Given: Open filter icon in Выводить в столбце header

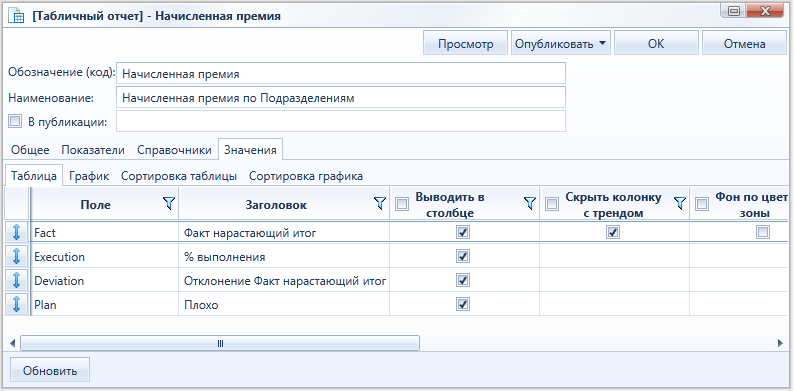Looking at the screenshot, I should [530, 204].
